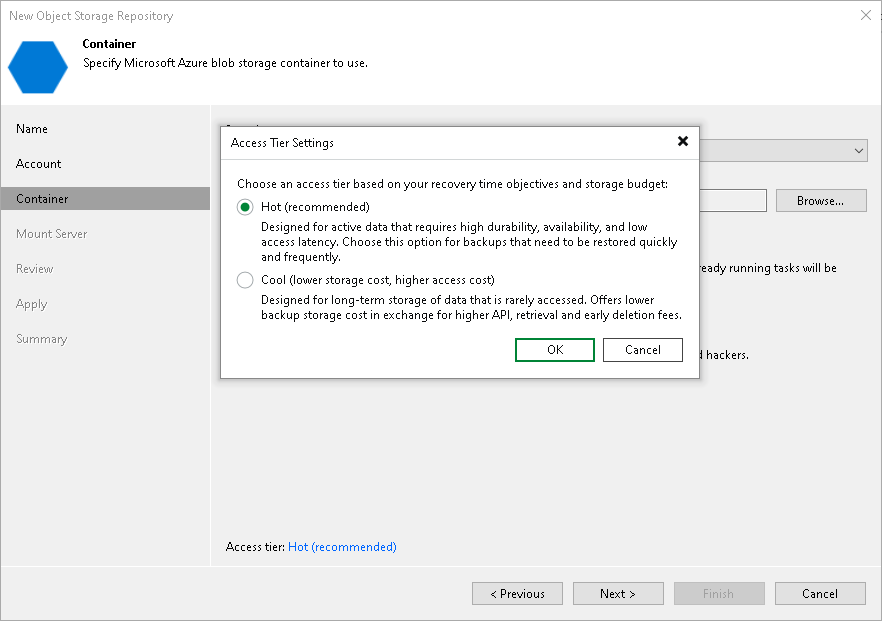The image size is (882, 621).
Task: Click the blue hexagon Azure container icon
Action: pyautogui.click(x=38, y=67)
